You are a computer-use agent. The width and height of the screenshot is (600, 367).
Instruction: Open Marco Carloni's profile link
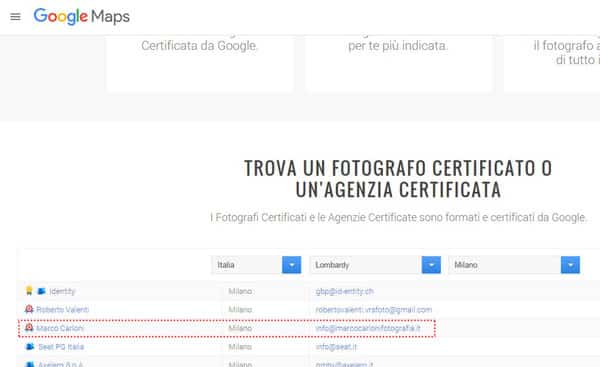(x=60, y=328)
